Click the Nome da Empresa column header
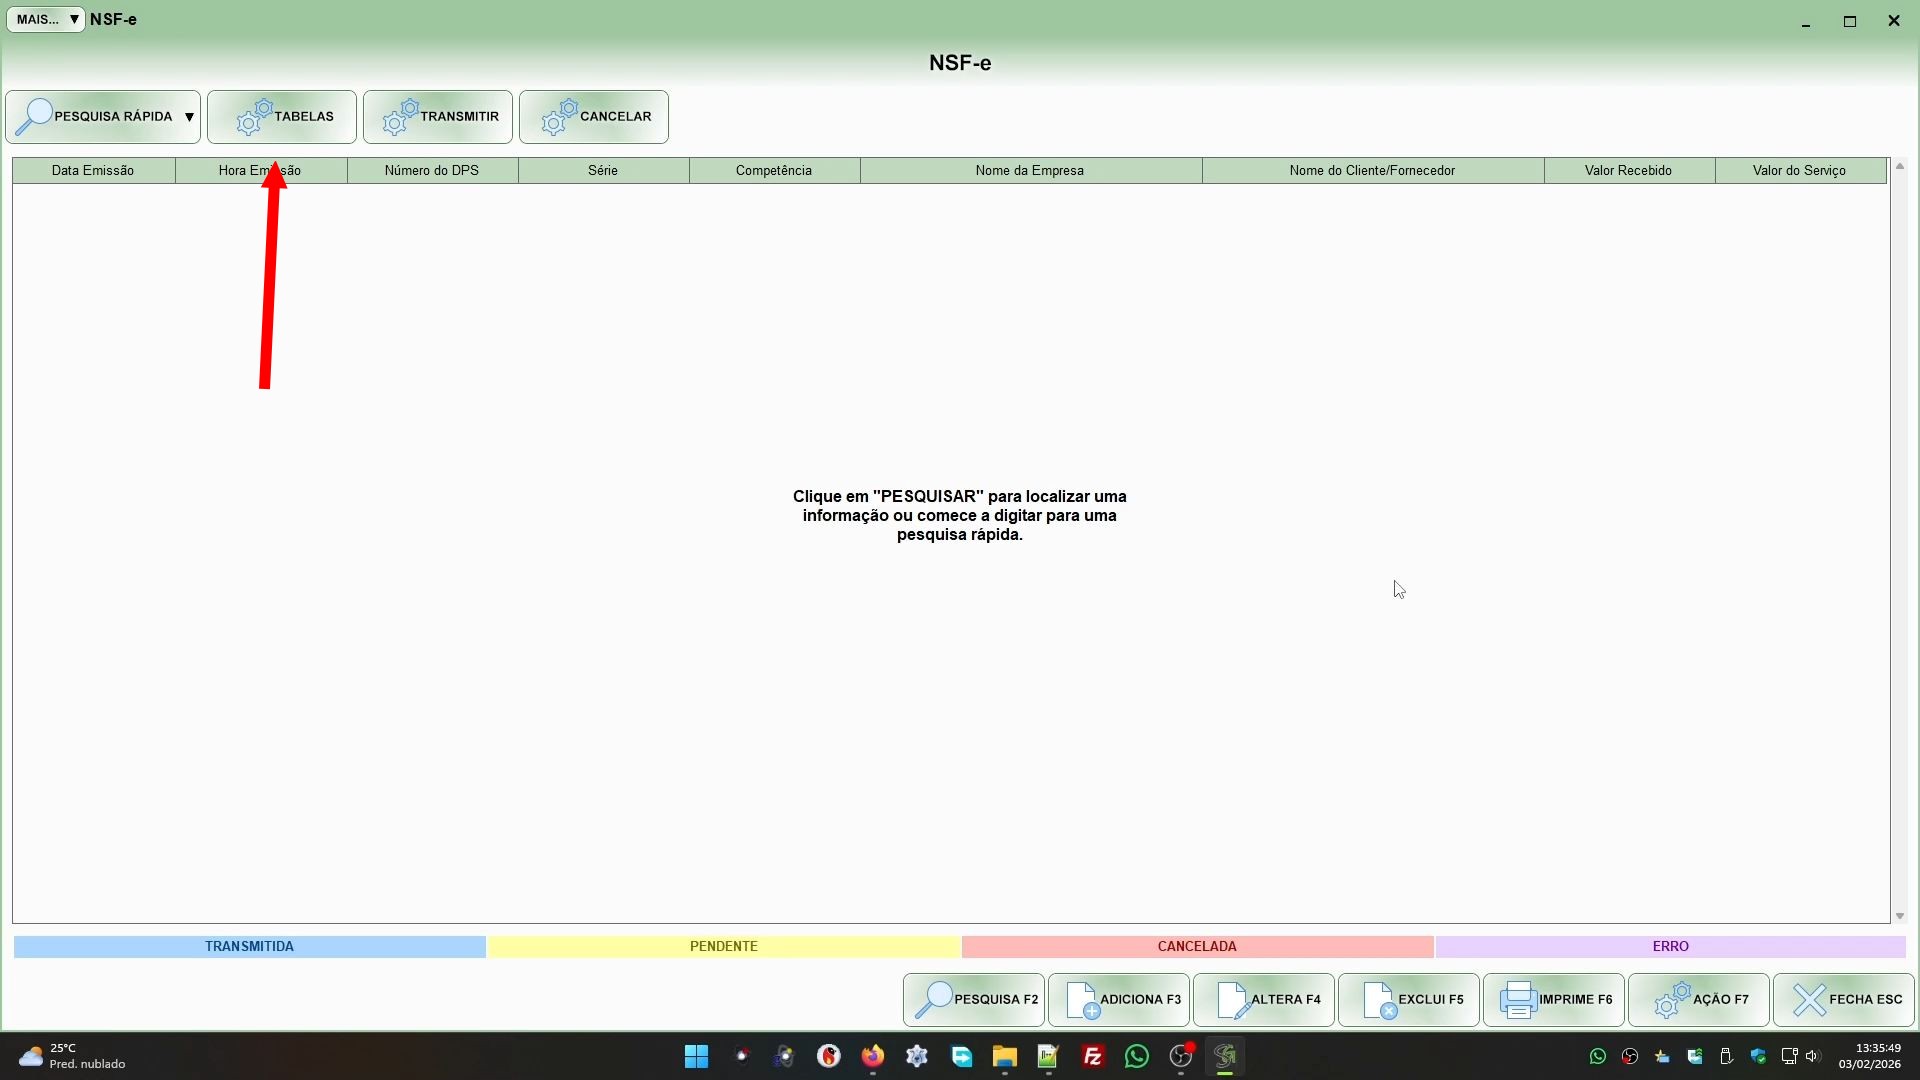This screenshot has width=1920, height=1080. coord(1030,170)
